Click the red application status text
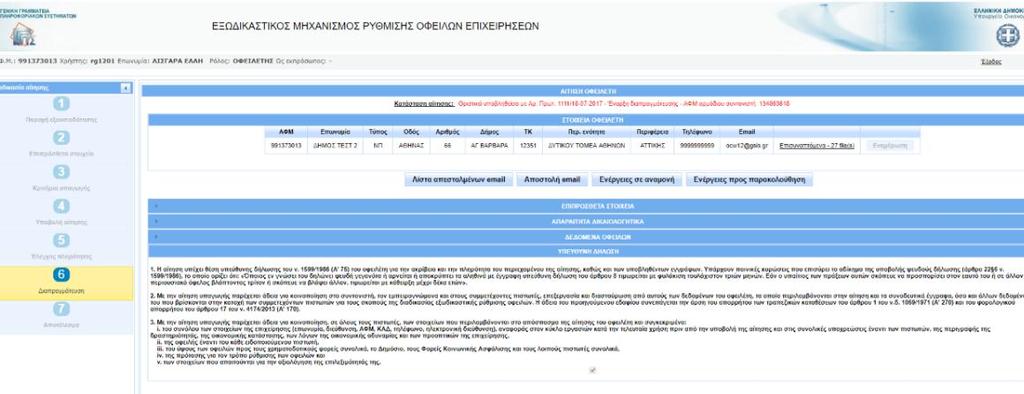The width and height of the screenshot is (1024, 394). click(624, 103)
